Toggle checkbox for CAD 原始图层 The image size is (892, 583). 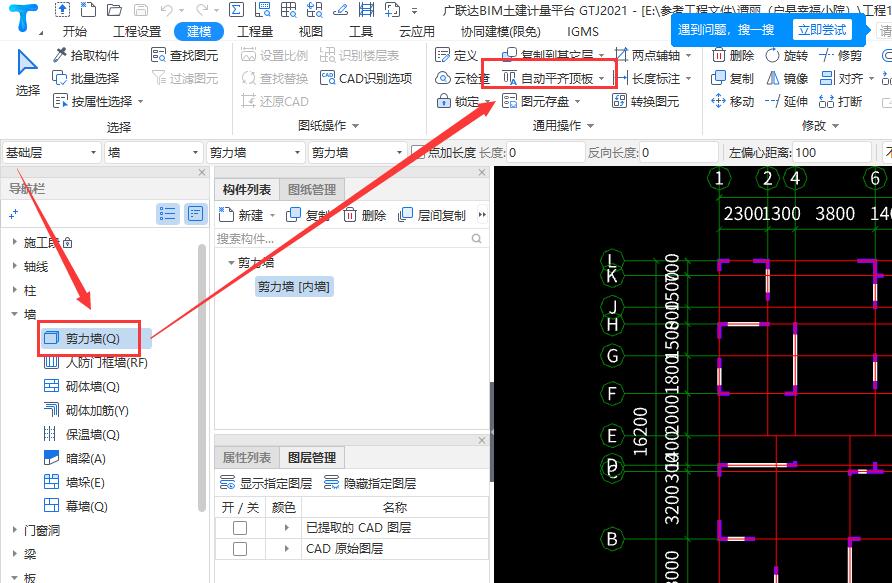point(240,549)
